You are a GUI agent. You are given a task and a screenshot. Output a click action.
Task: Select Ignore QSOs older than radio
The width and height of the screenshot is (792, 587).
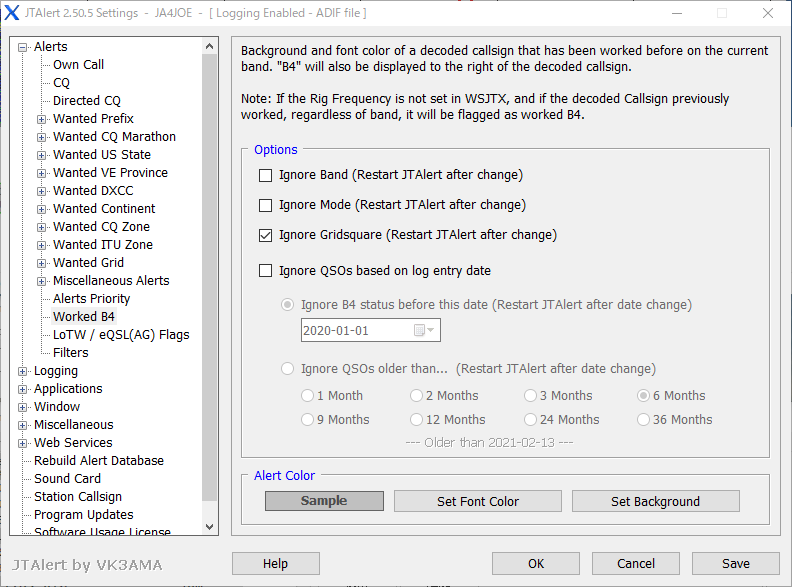point(287,369)
